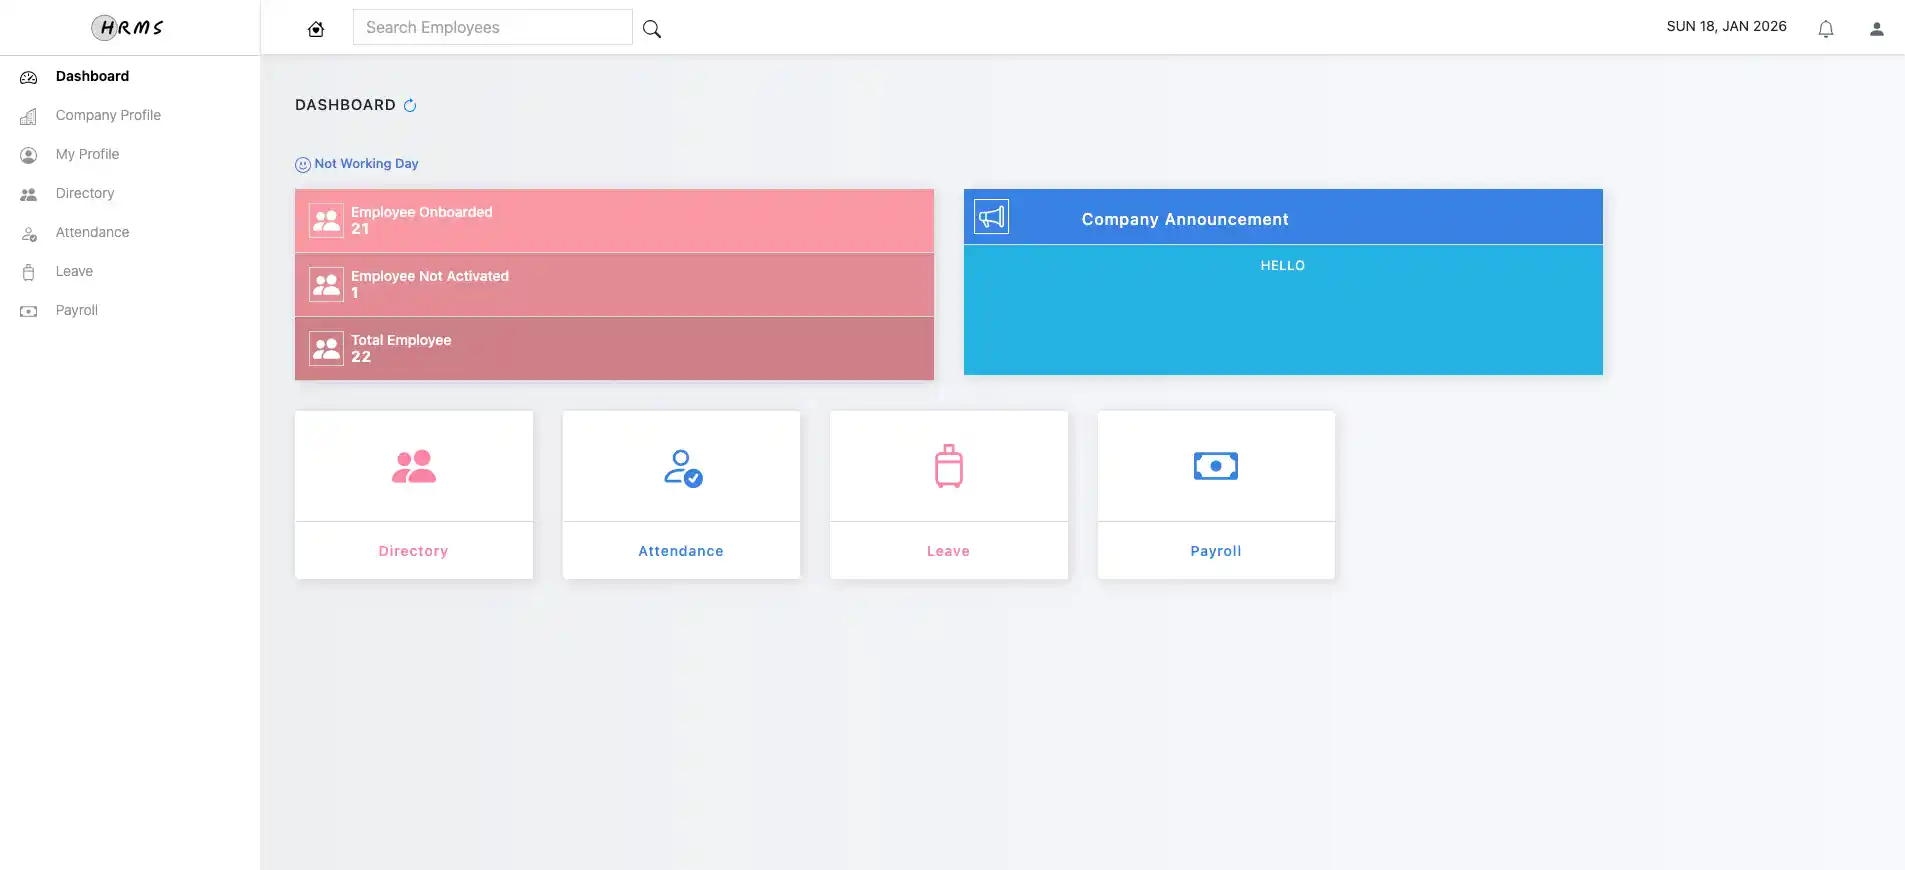Click the Employee Not Activated 1 row
1905x870 pixels.
[614, 285]
